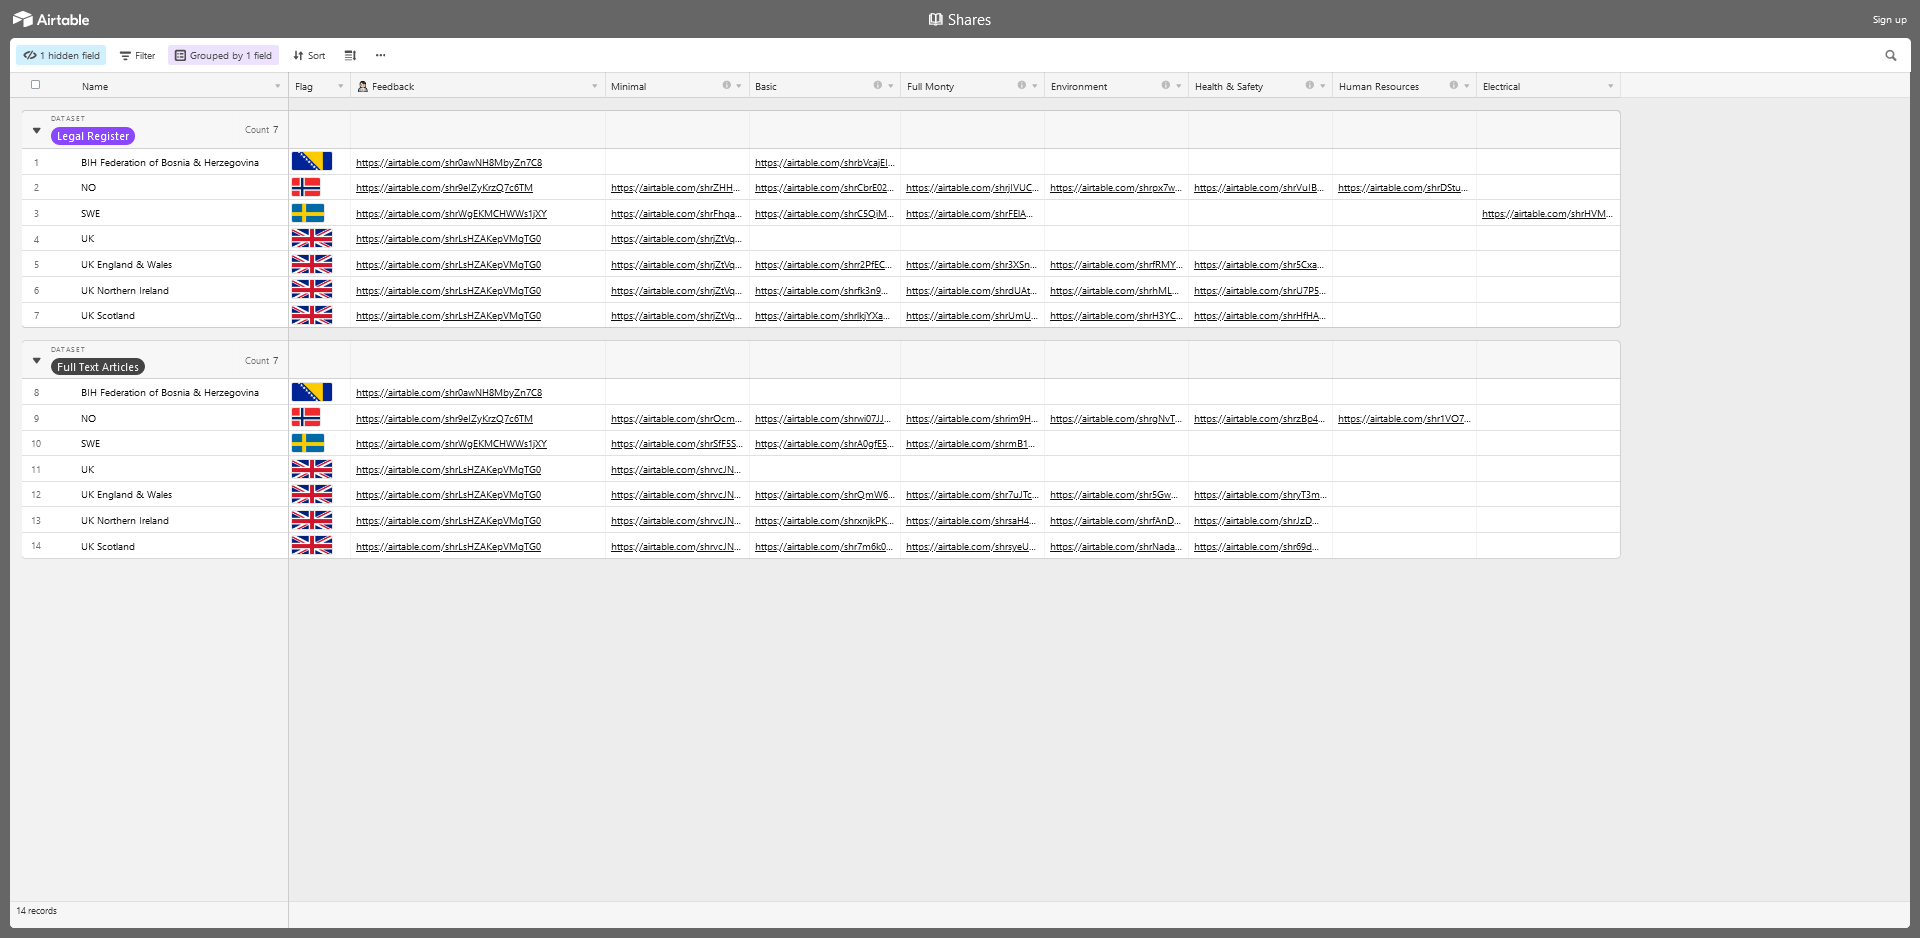Click the Full Text Articles dark tag
The image size is (1920, 938).
[98, 367]
